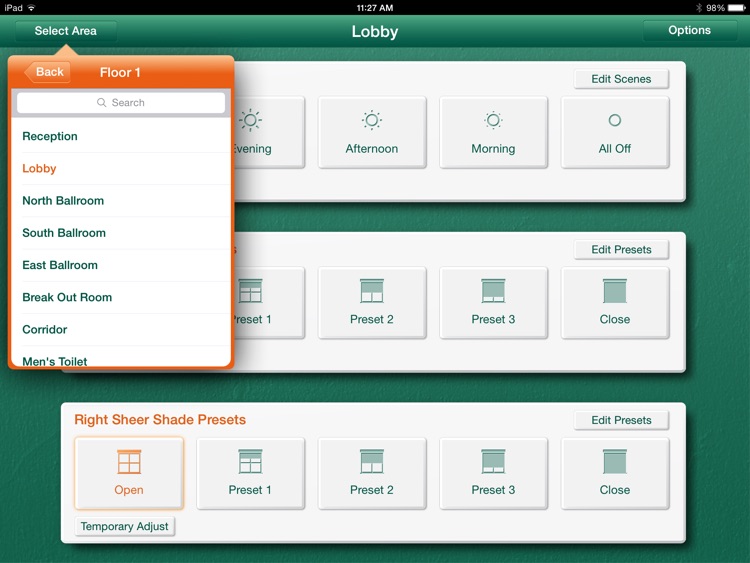Viewport: 750px width, 563px height.
Task: Apply Right Sheer Shade Preset 1
Action: pos(250,473)
